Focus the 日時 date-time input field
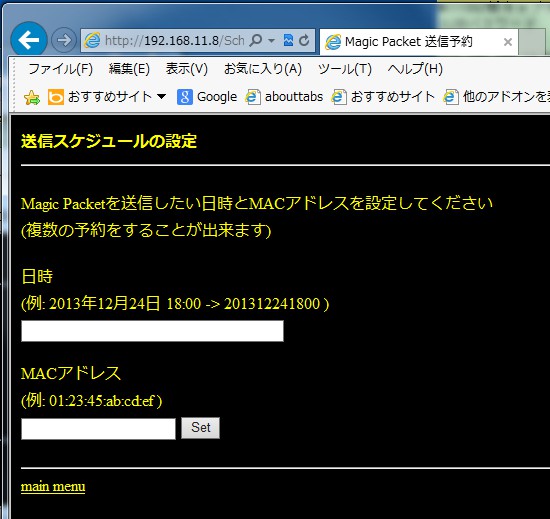550x519 pixels. (152, 331)
